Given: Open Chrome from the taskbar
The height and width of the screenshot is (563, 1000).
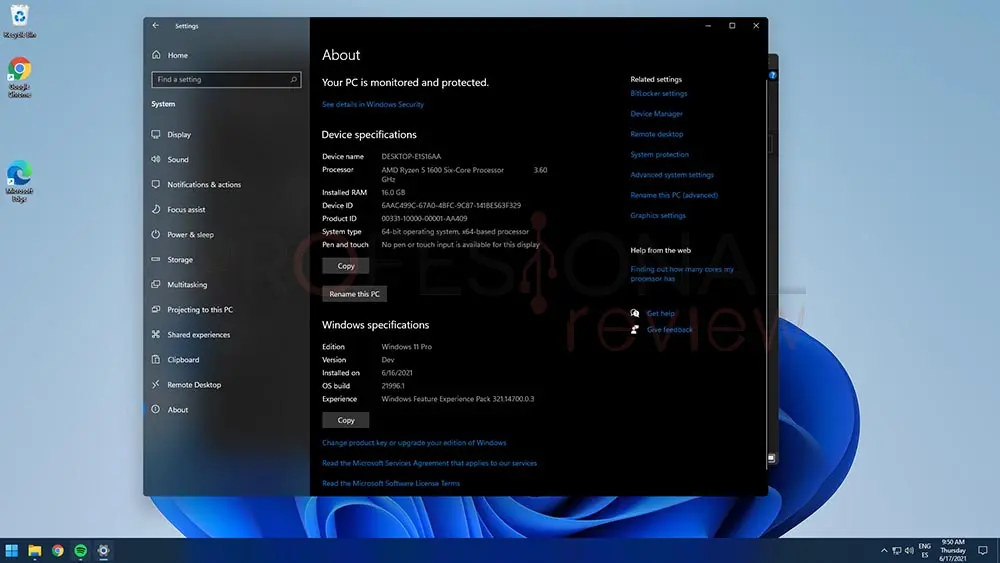Looking at the screenshot, I should 57,550.
